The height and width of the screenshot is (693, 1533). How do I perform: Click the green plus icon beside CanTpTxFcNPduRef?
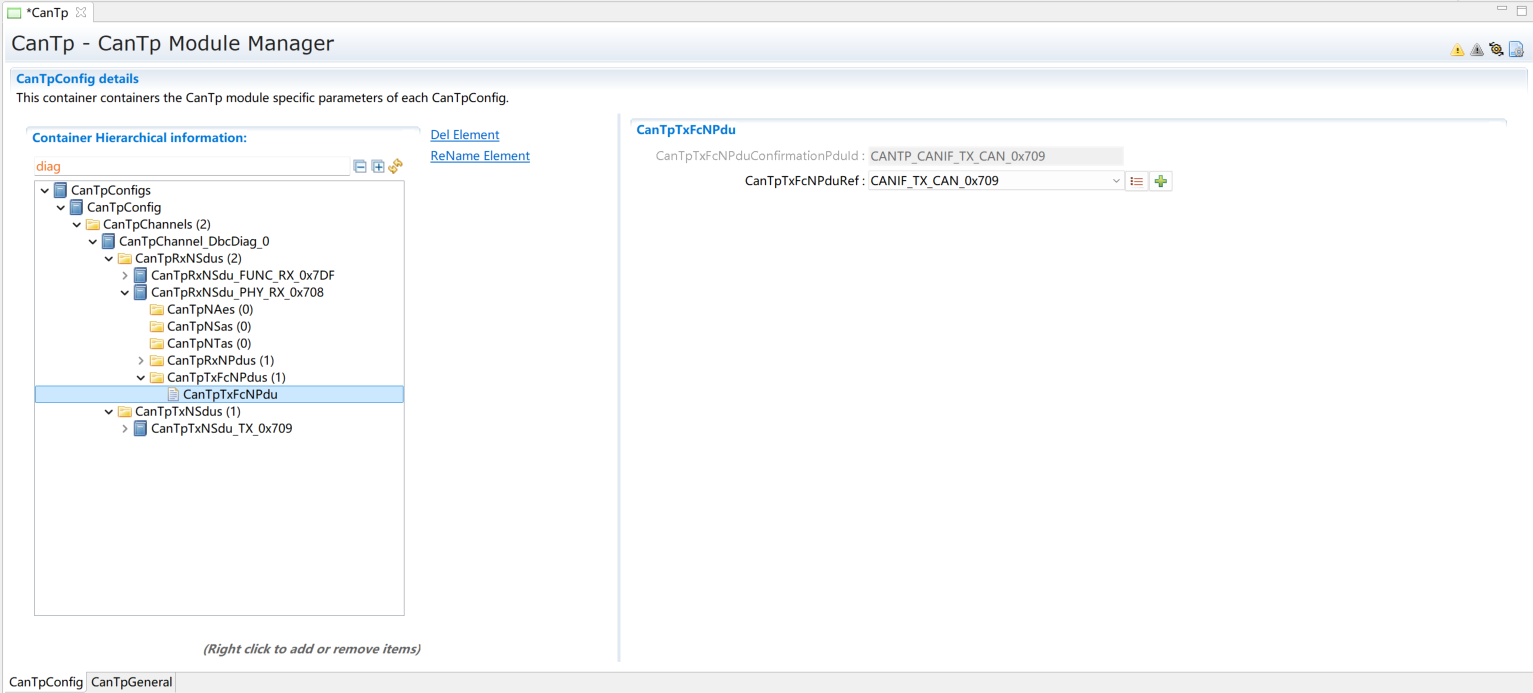click(1160, 181)
